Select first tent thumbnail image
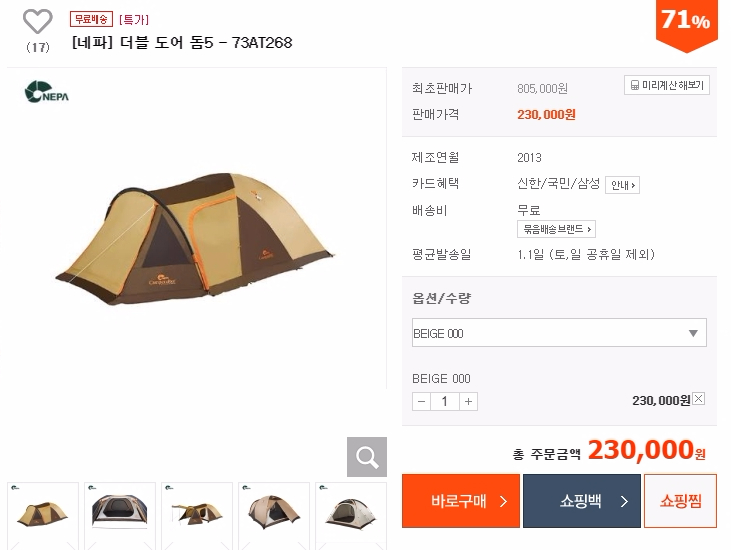The width and height of the screenshot is (731, 550). coord(43,517)
